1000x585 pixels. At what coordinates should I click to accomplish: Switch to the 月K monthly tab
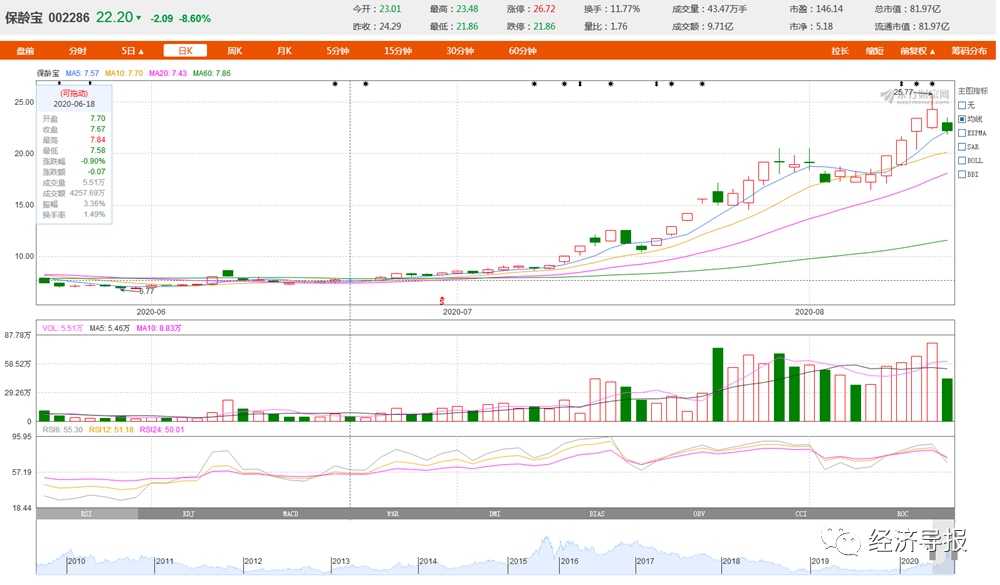(x=284, y=51)
